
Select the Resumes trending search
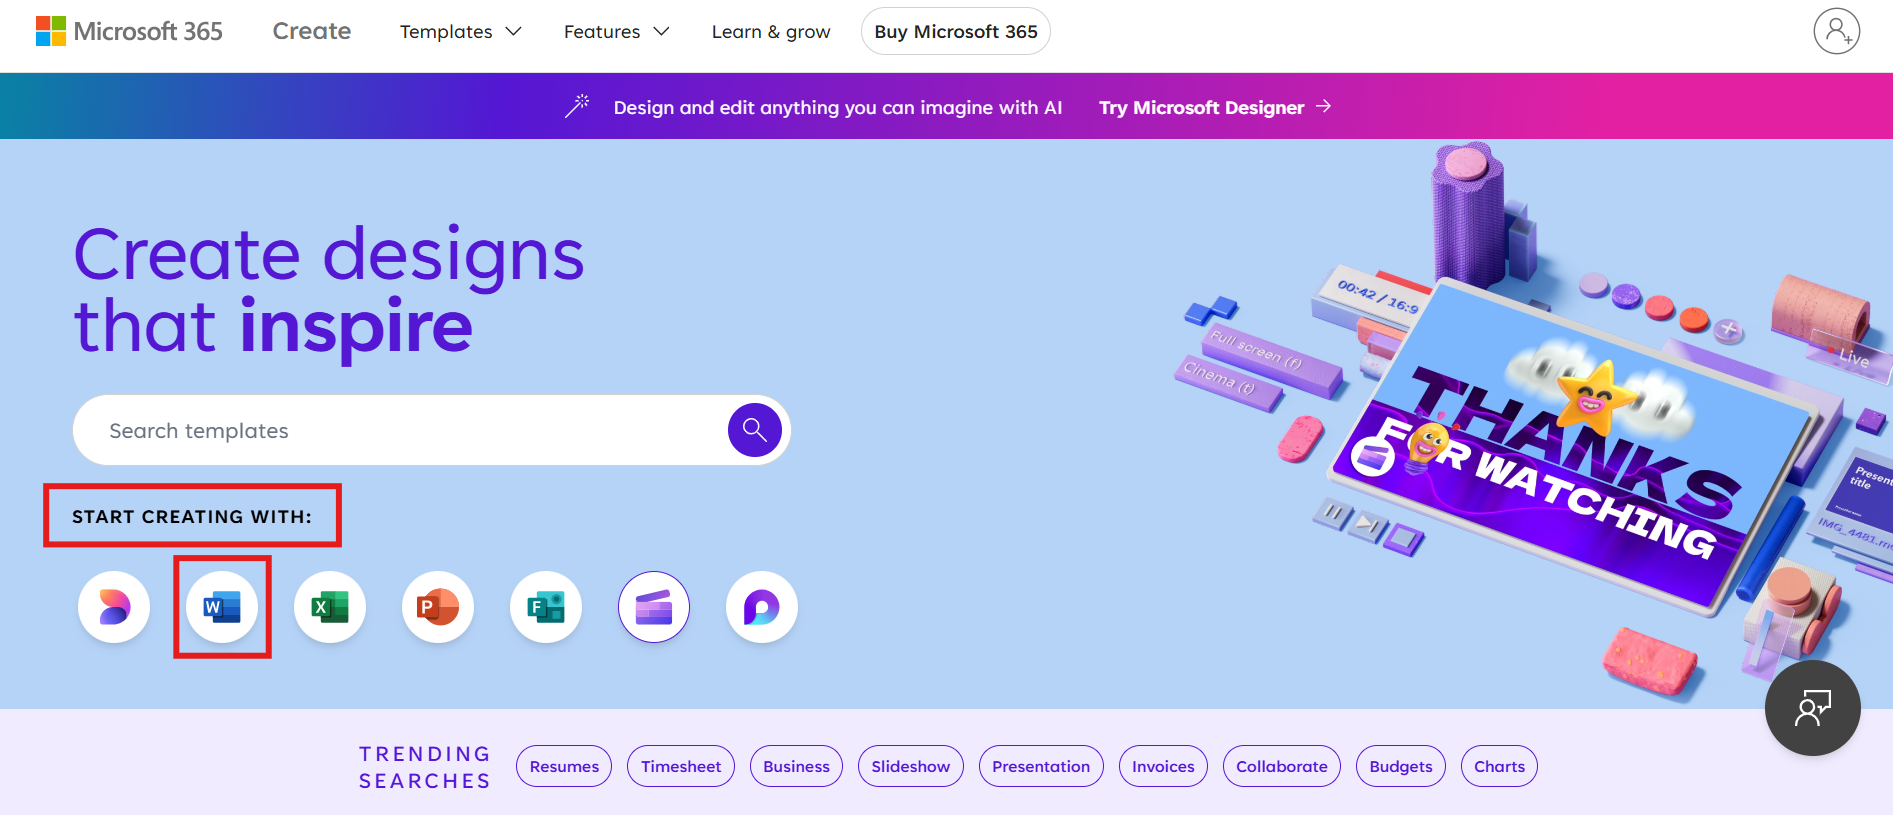[x=564, y=766]
